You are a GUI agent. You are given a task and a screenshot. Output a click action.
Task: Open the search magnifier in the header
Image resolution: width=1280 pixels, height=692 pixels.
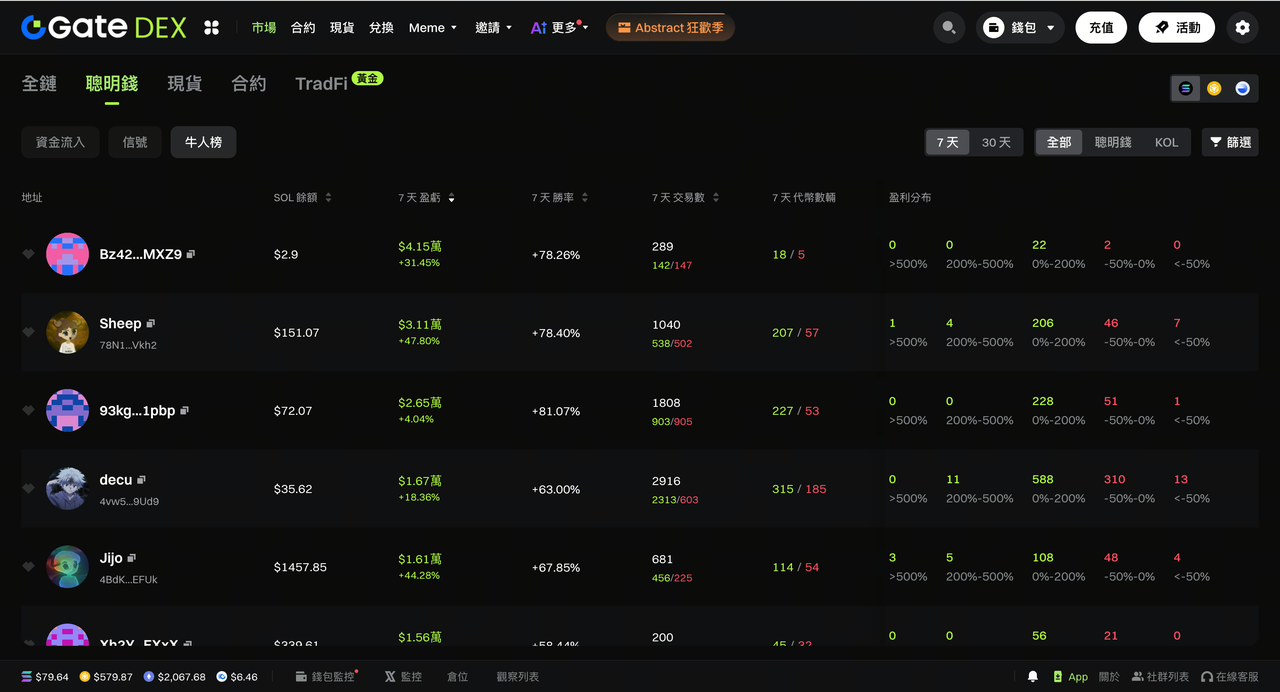(948, 28)
